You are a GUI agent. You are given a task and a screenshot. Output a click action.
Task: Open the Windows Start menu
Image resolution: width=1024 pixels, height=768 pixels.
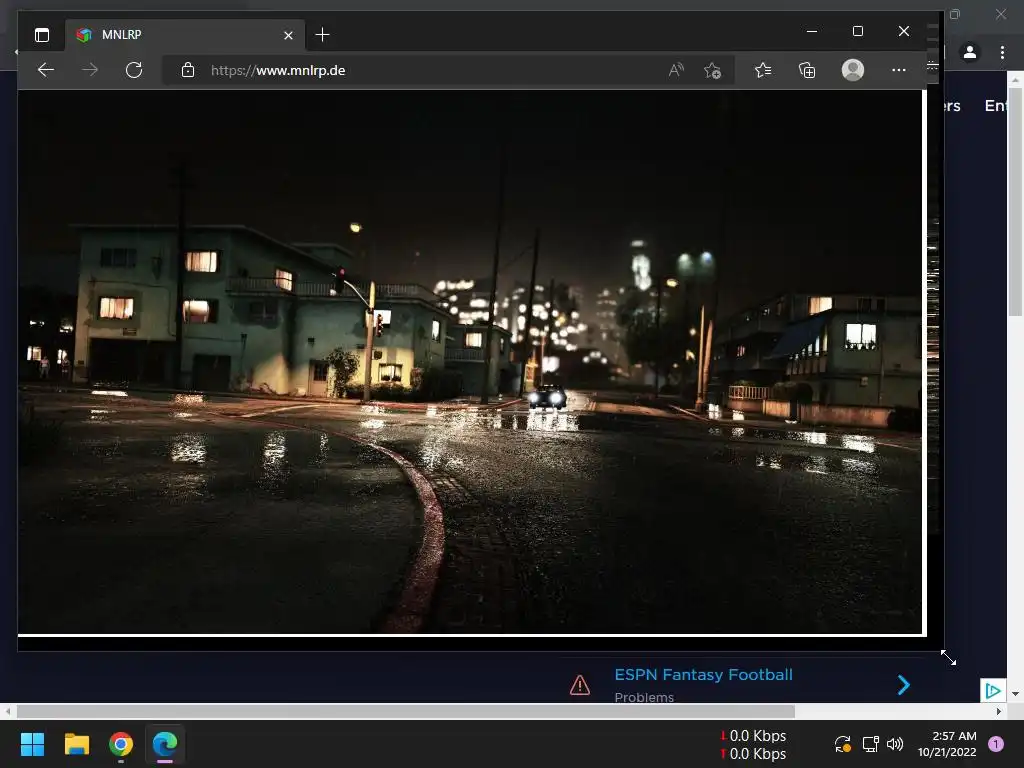click(32, 744)
